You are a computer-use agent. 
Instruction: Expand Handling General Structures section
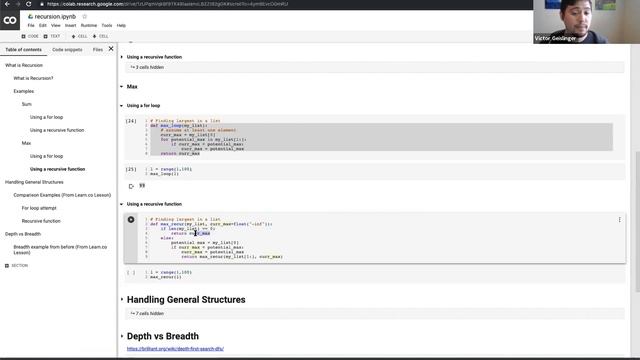coord(122,300)
